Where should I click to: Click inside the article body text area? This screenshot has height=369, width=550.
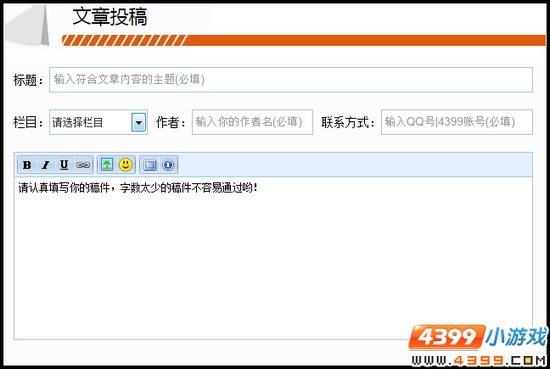coord(273,258)
